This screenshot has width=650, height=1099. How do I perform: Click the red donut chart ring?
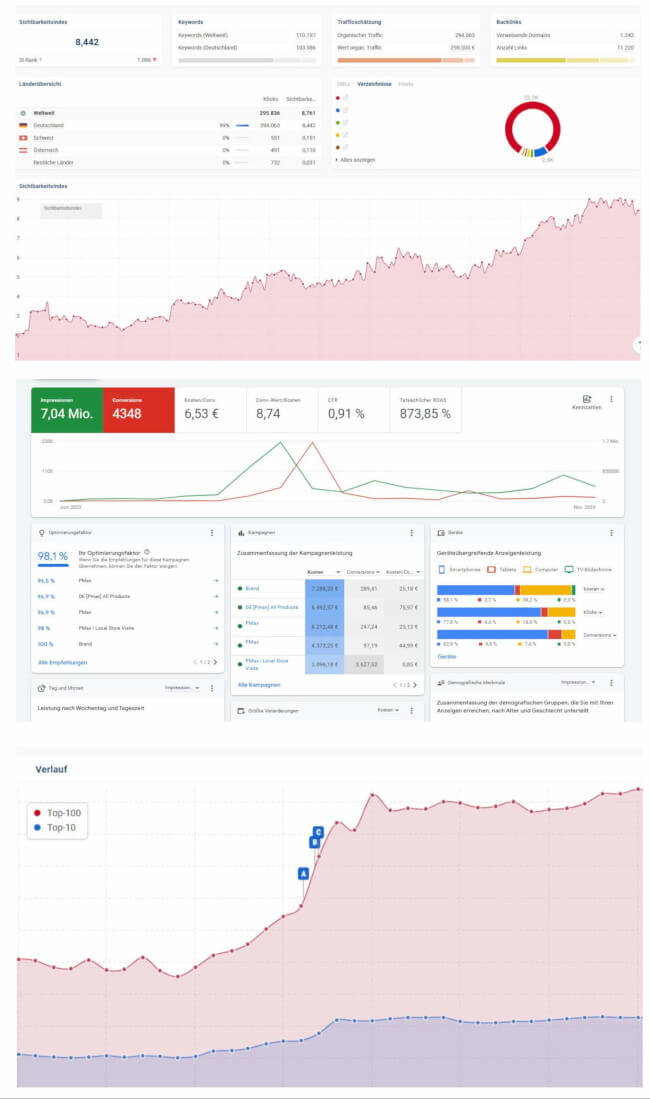[x=508, y=131]
